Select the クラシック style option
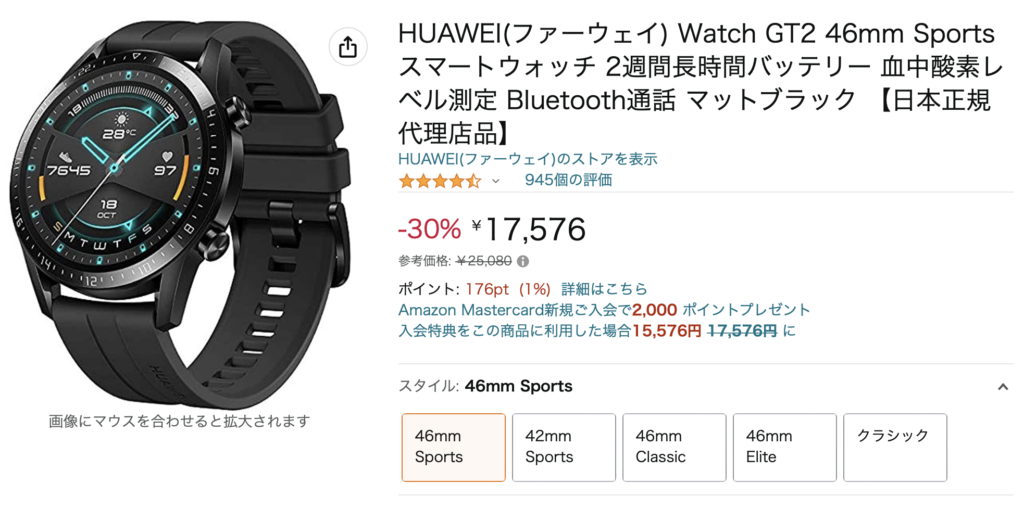 coord(895,447)
